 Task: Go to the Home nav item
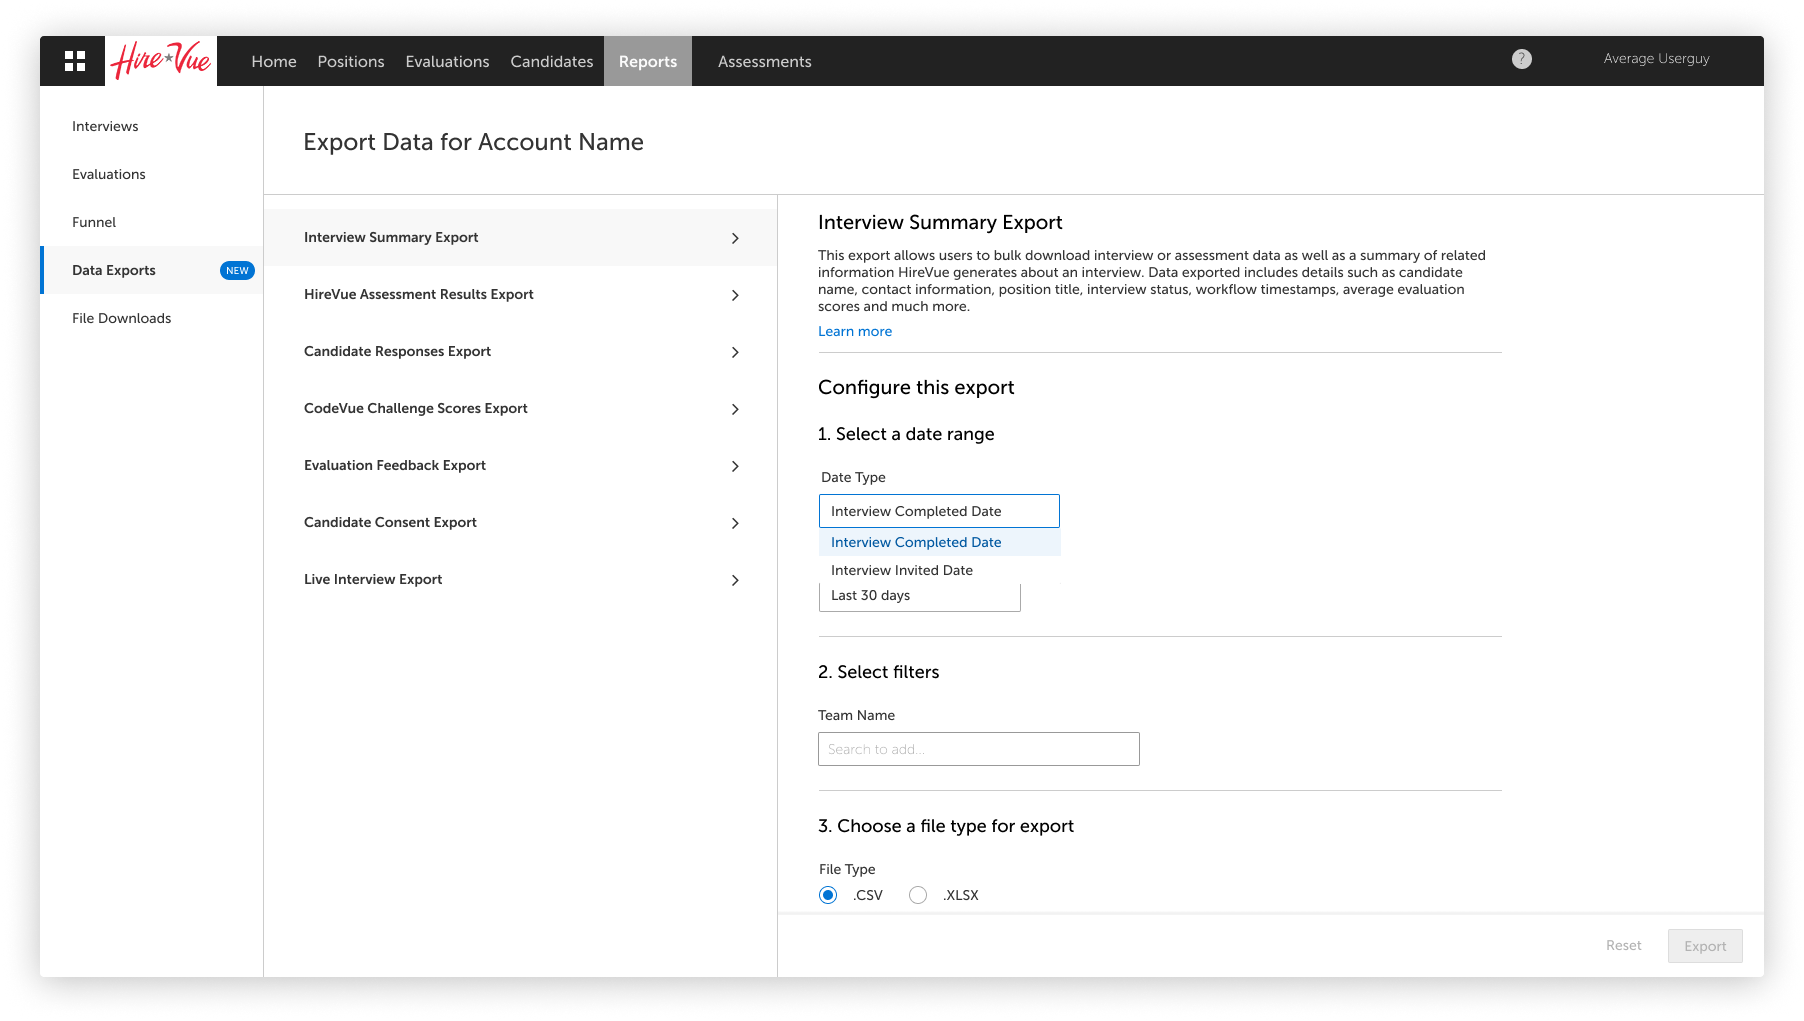point(274,61)
